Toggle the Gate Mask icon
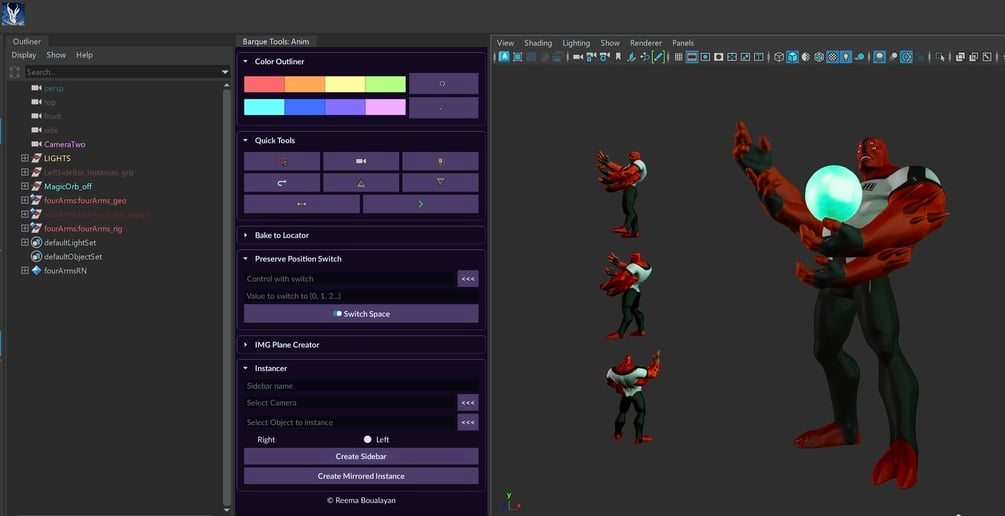This screenshot has width=1005, height=516. (718, 56)
